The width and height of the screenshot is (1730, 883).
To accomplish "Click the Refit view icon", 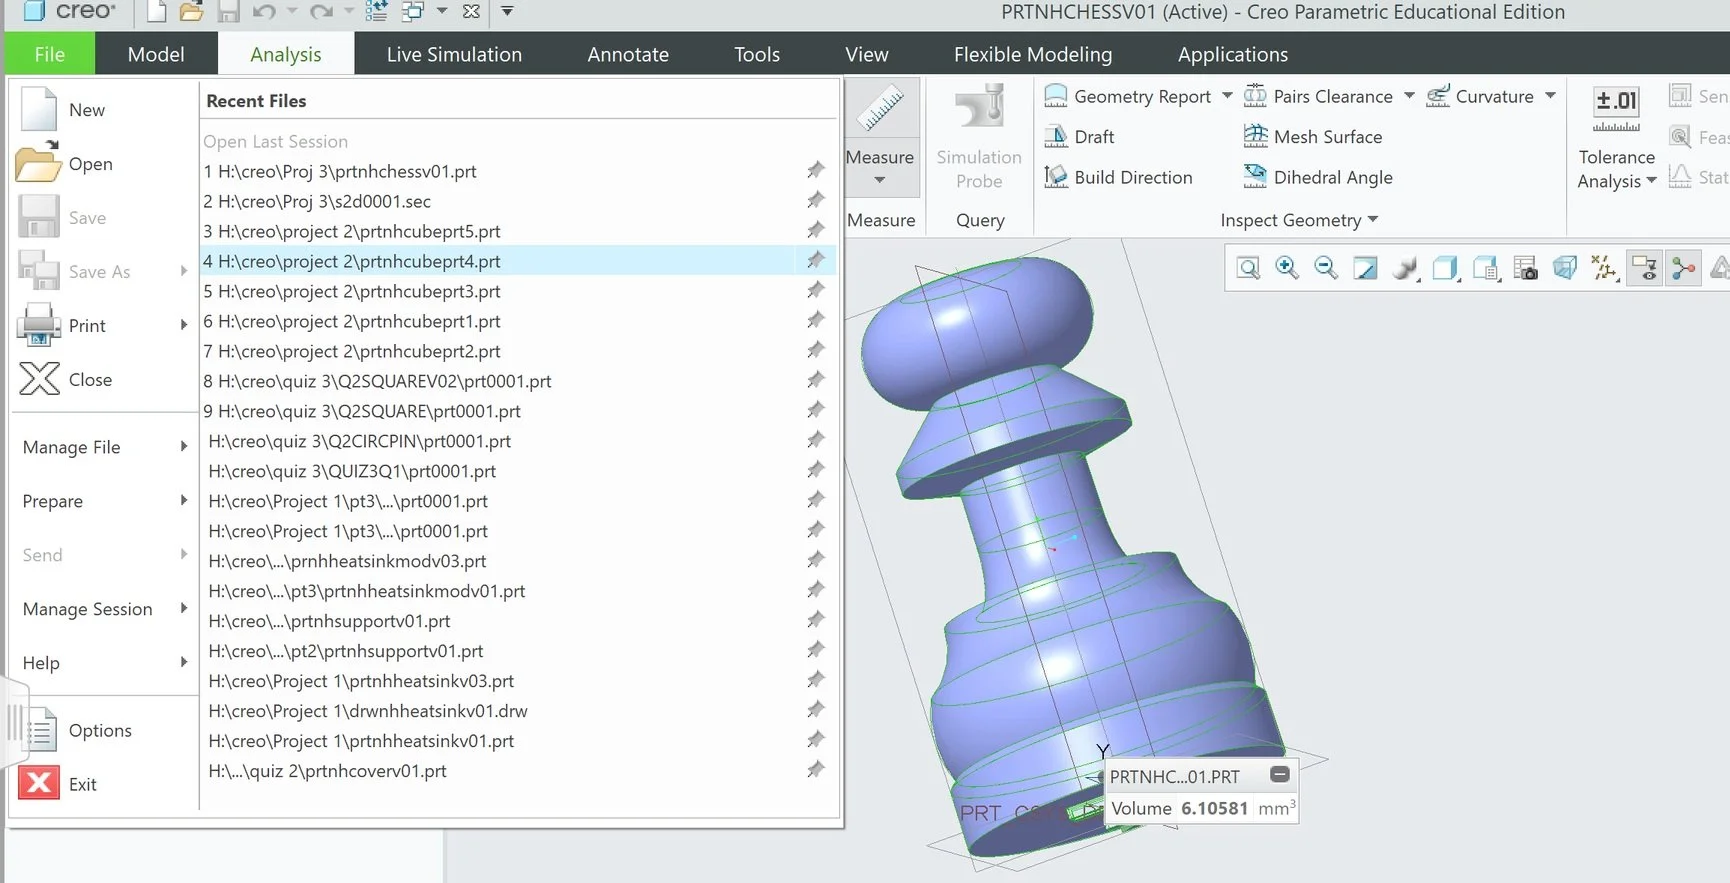I will [x=1248, y=268].
